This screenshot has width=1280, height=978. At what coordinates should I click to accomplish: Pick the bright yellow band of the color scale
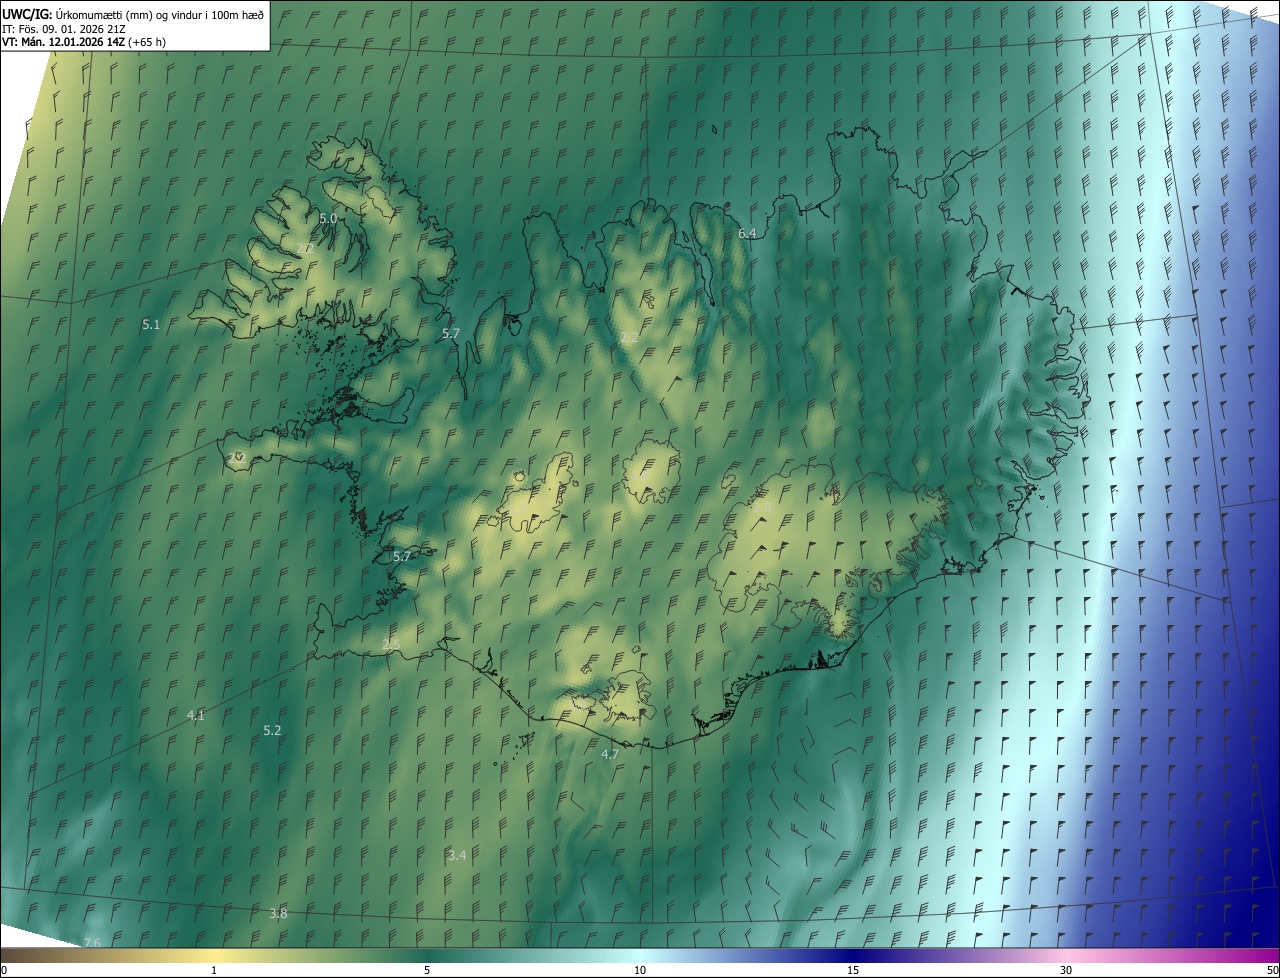tap(214, 955)
